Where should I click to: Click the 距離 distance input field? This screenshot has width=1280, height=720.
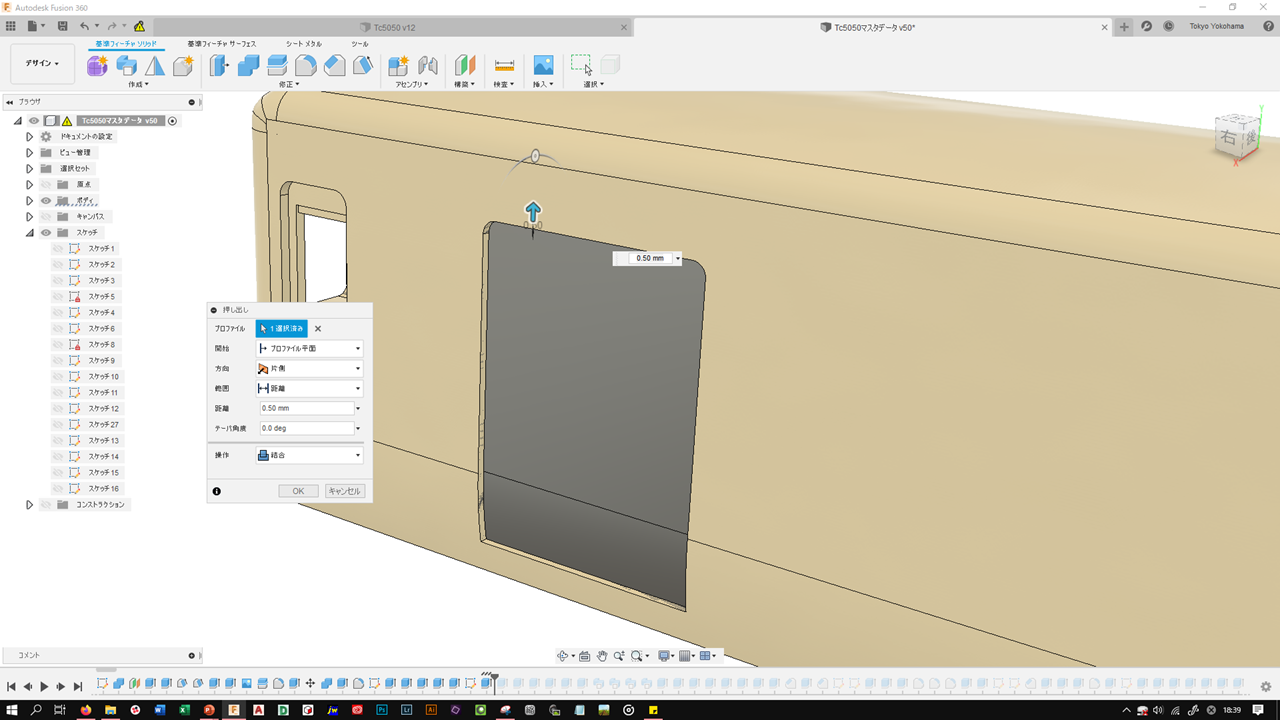coord(305,408)
